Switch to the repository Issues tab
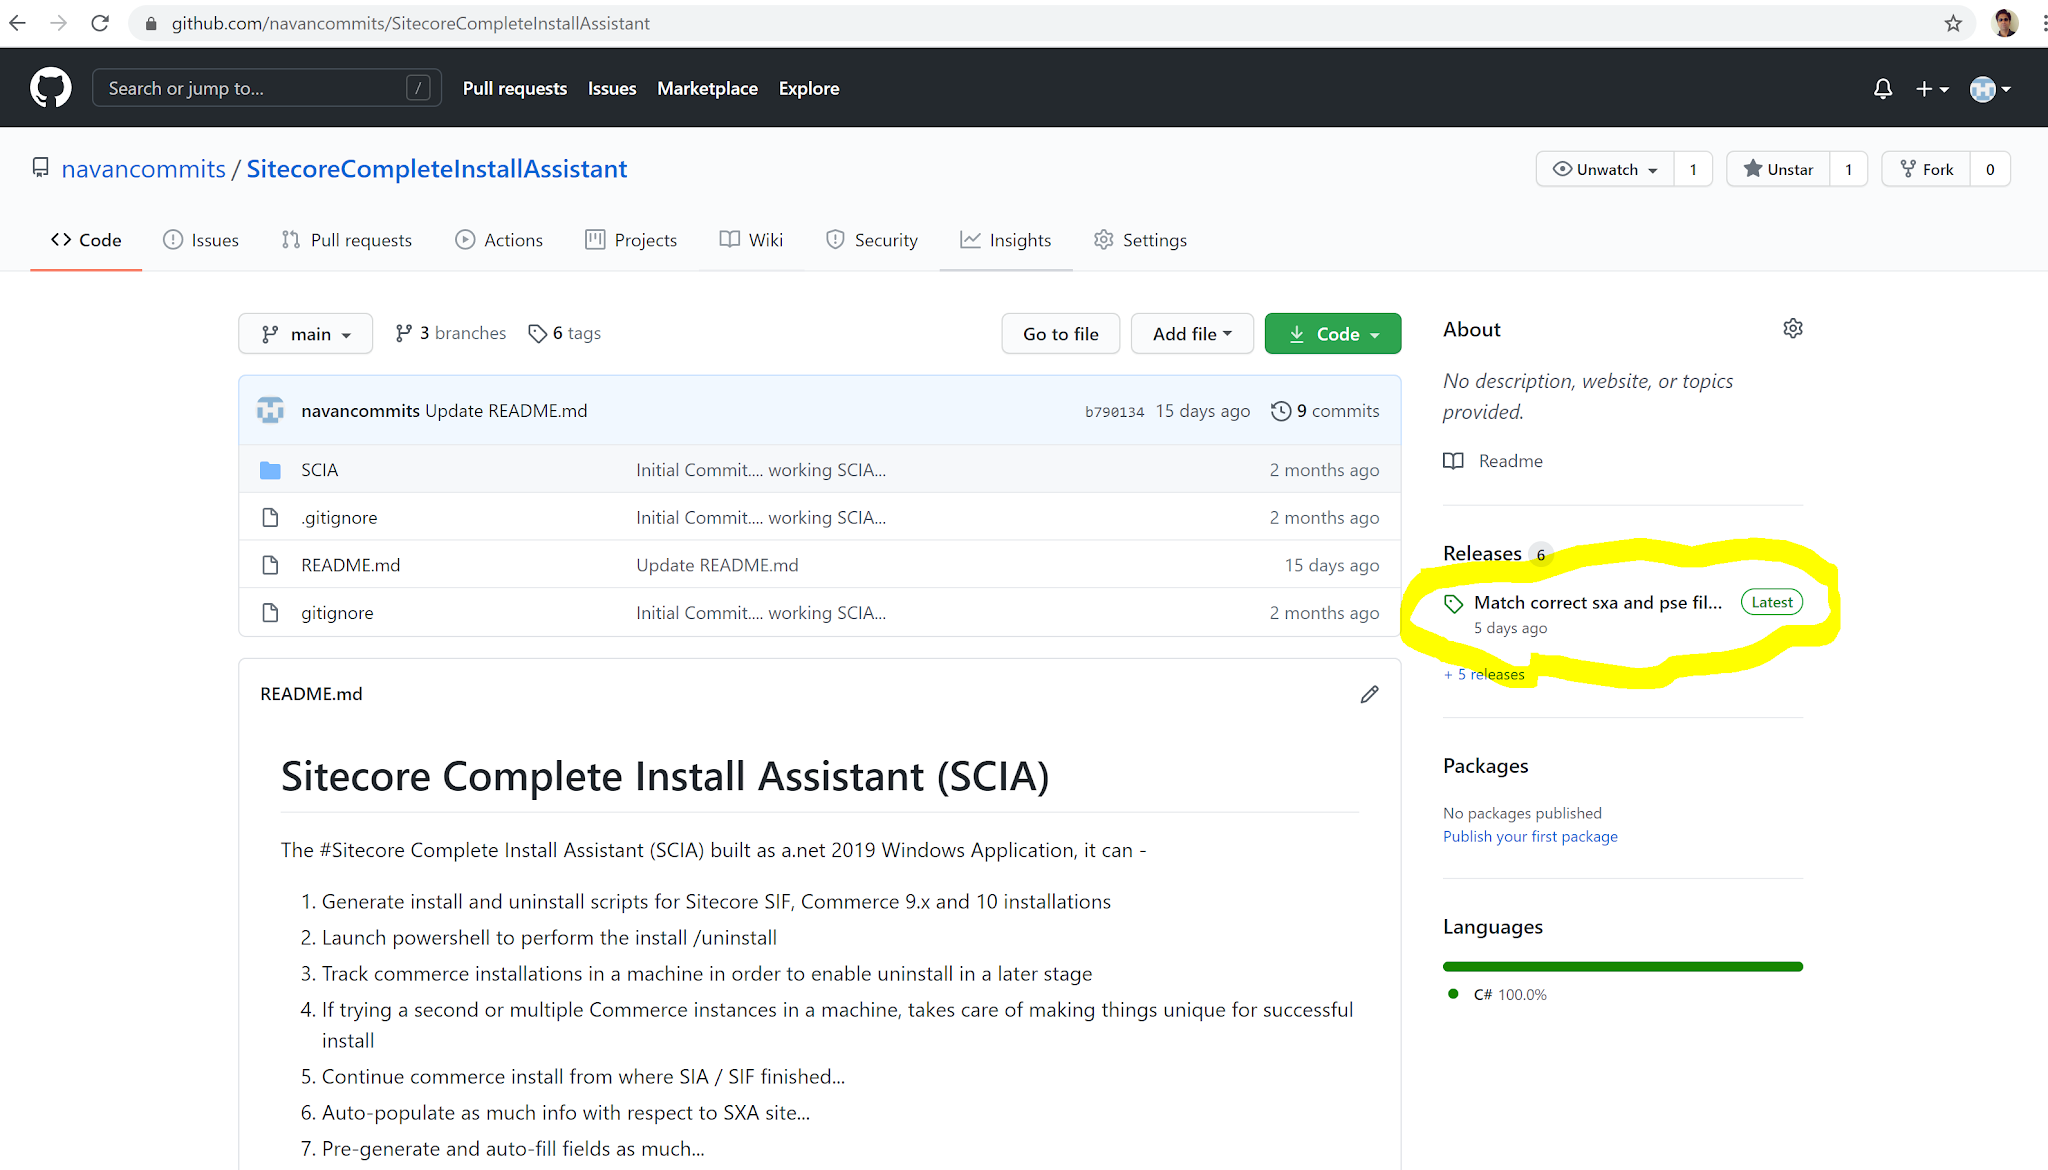 point(201,240)
